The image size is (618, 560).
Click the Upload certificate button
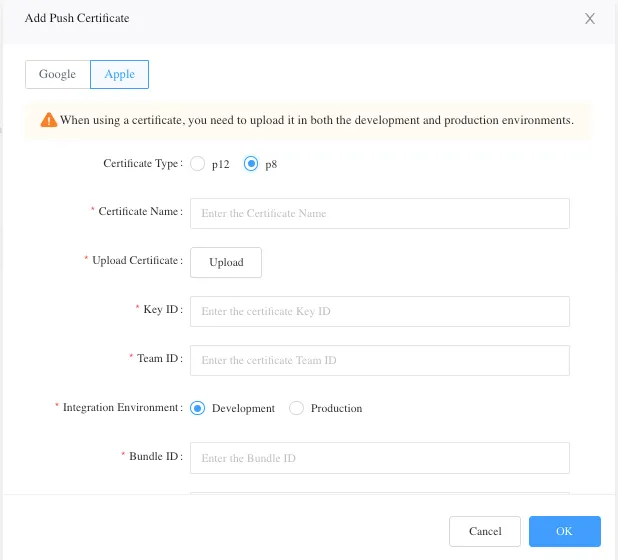[226, 262]
